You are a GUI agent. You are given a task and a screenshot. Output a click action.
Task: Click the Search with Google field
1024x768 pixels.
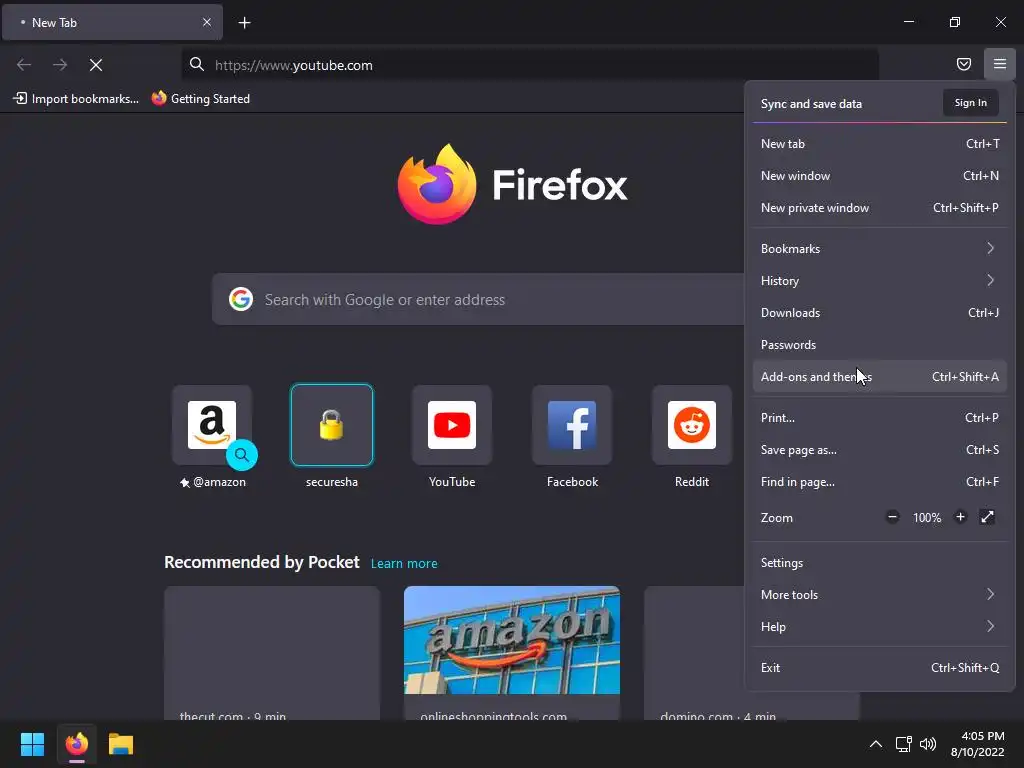478,299
